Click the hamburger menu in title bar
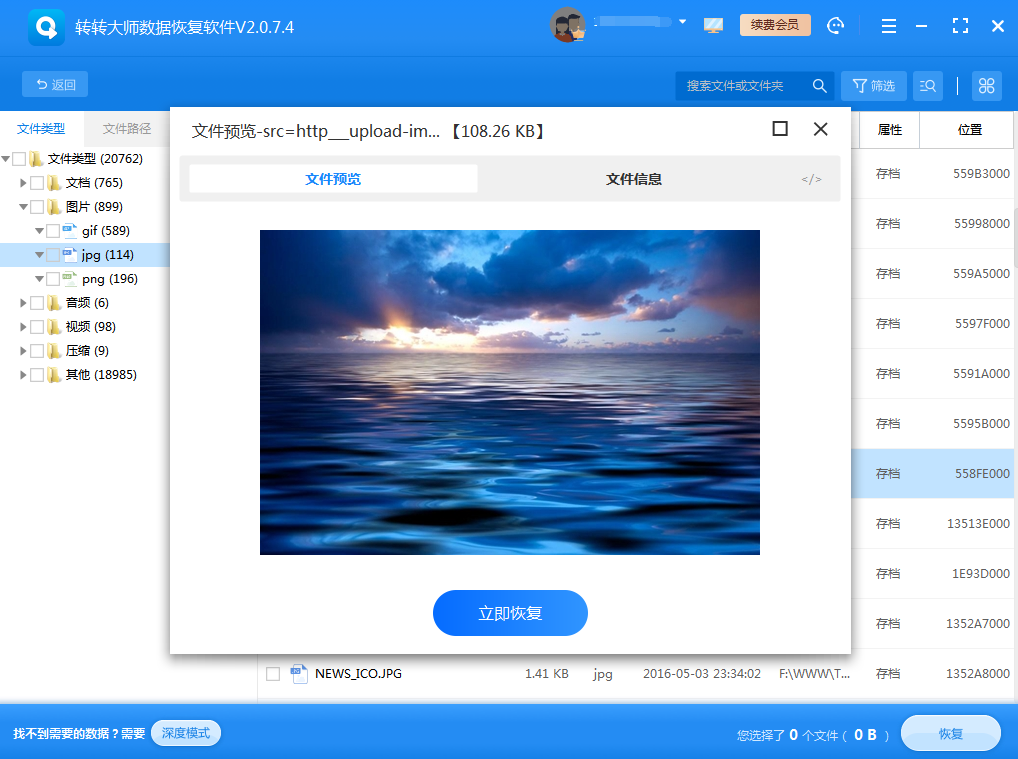The width and height of the screenshot is (1018, 759). point(888,26)
